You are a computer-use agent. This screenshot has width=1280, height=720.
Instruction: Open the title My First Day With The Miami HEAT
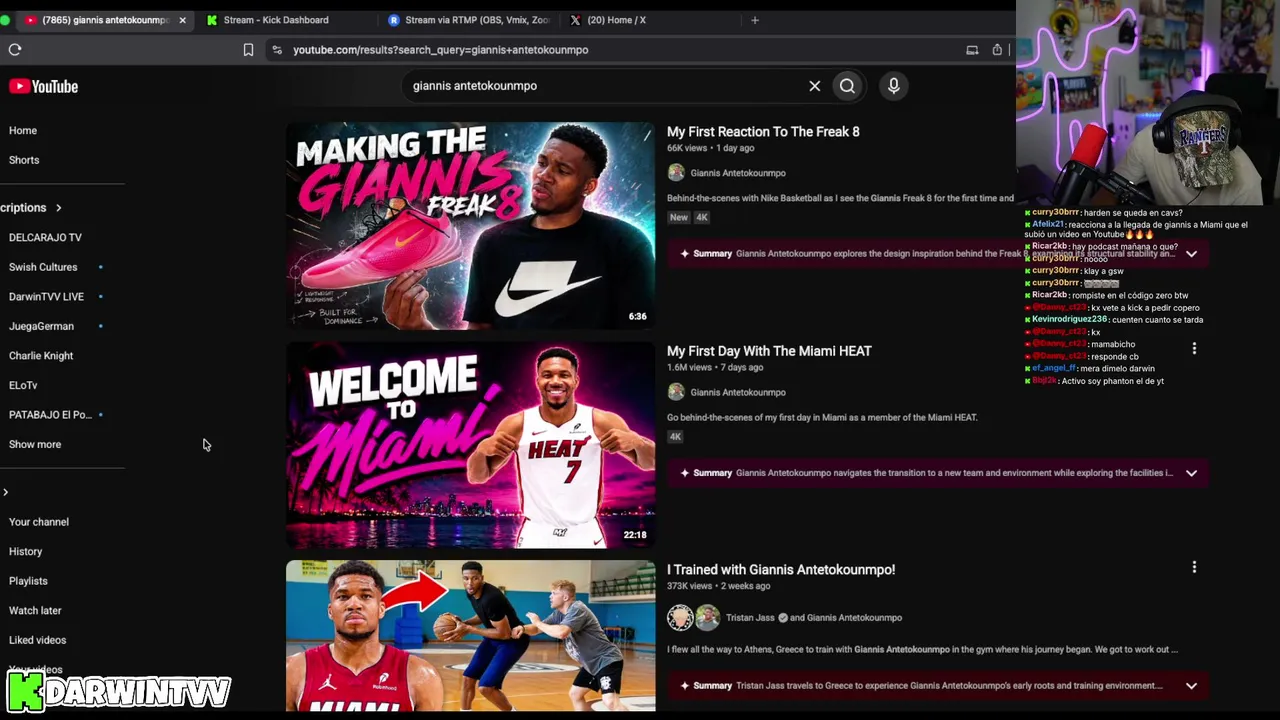[769, 351]
